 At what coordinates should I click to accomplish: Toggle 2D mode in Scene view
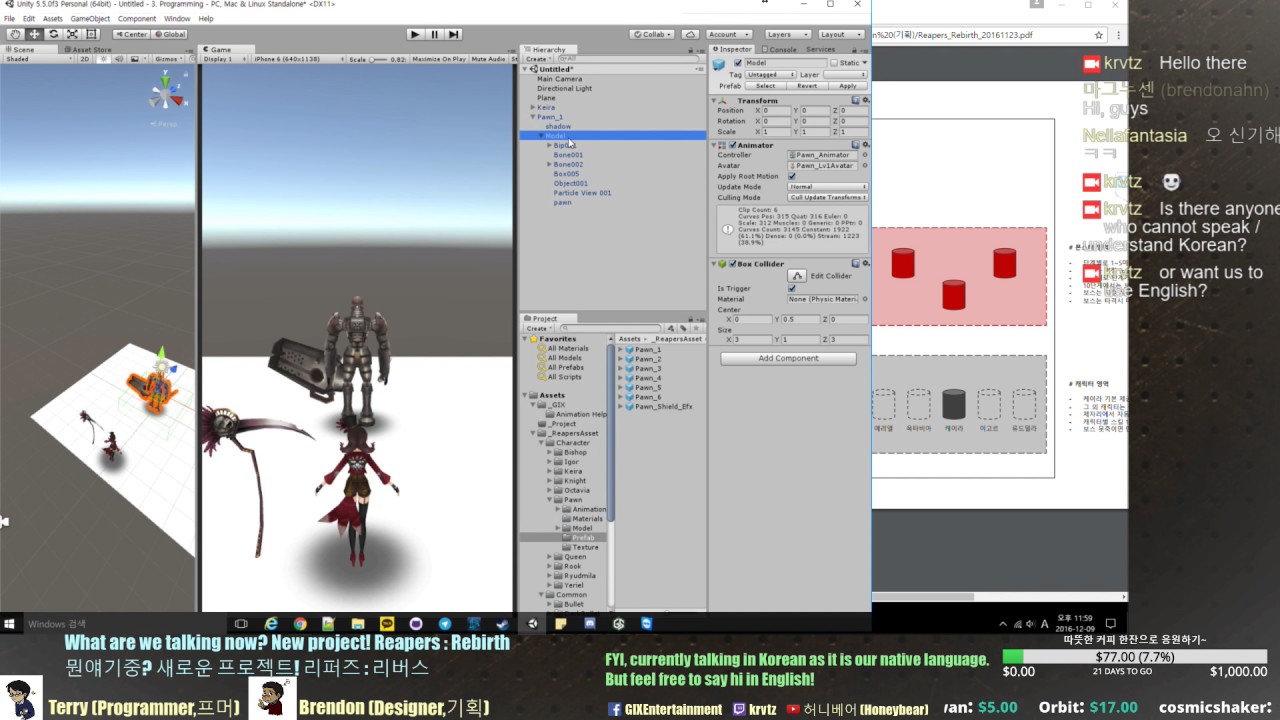(x=85, y=59)
